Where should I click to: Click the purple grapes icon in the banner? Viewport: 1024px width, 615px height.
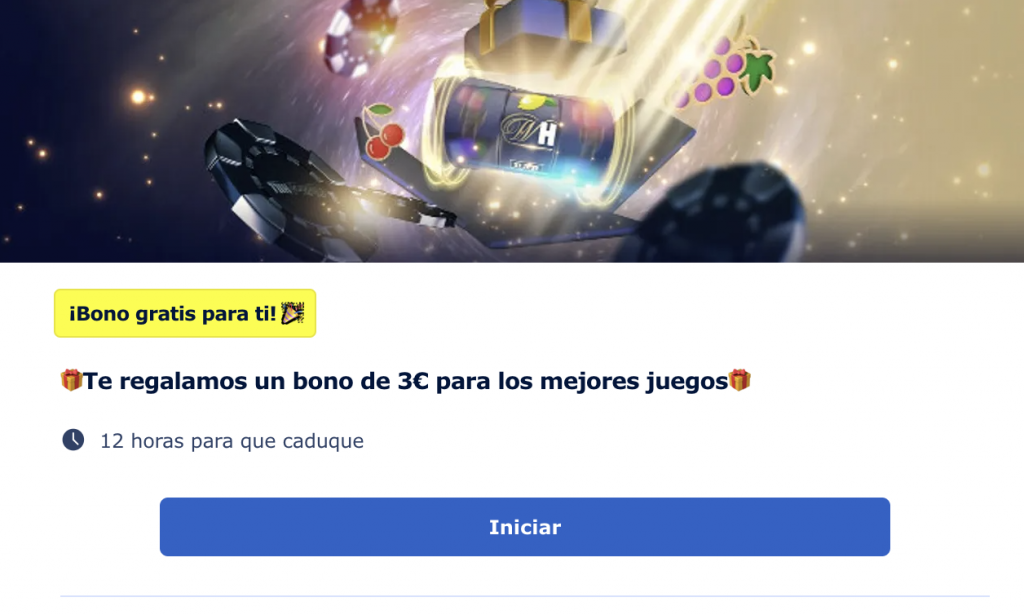[x=722, y=71]
